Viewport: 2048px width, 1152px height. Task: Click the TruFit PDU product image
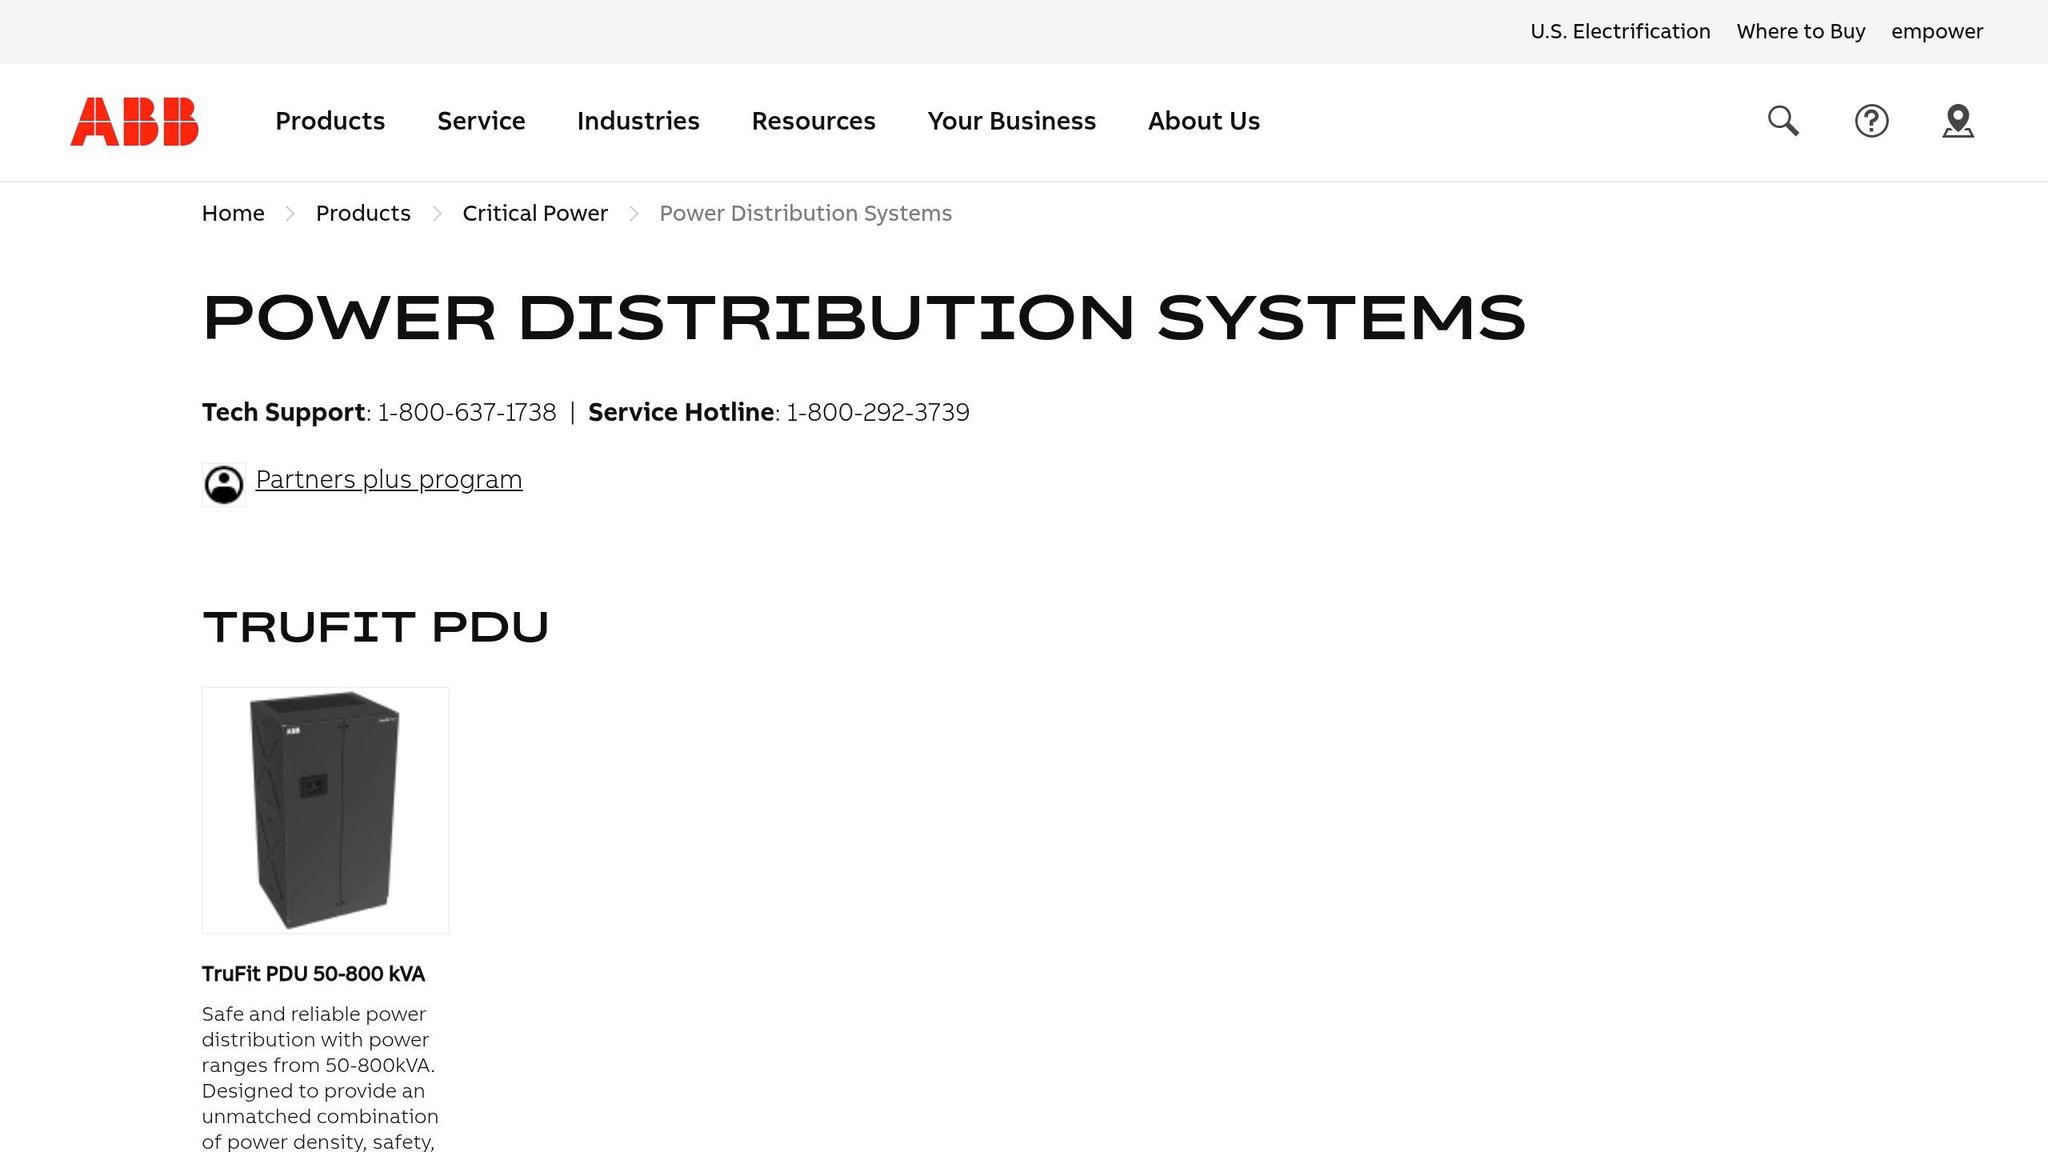[x=325, y=810]
